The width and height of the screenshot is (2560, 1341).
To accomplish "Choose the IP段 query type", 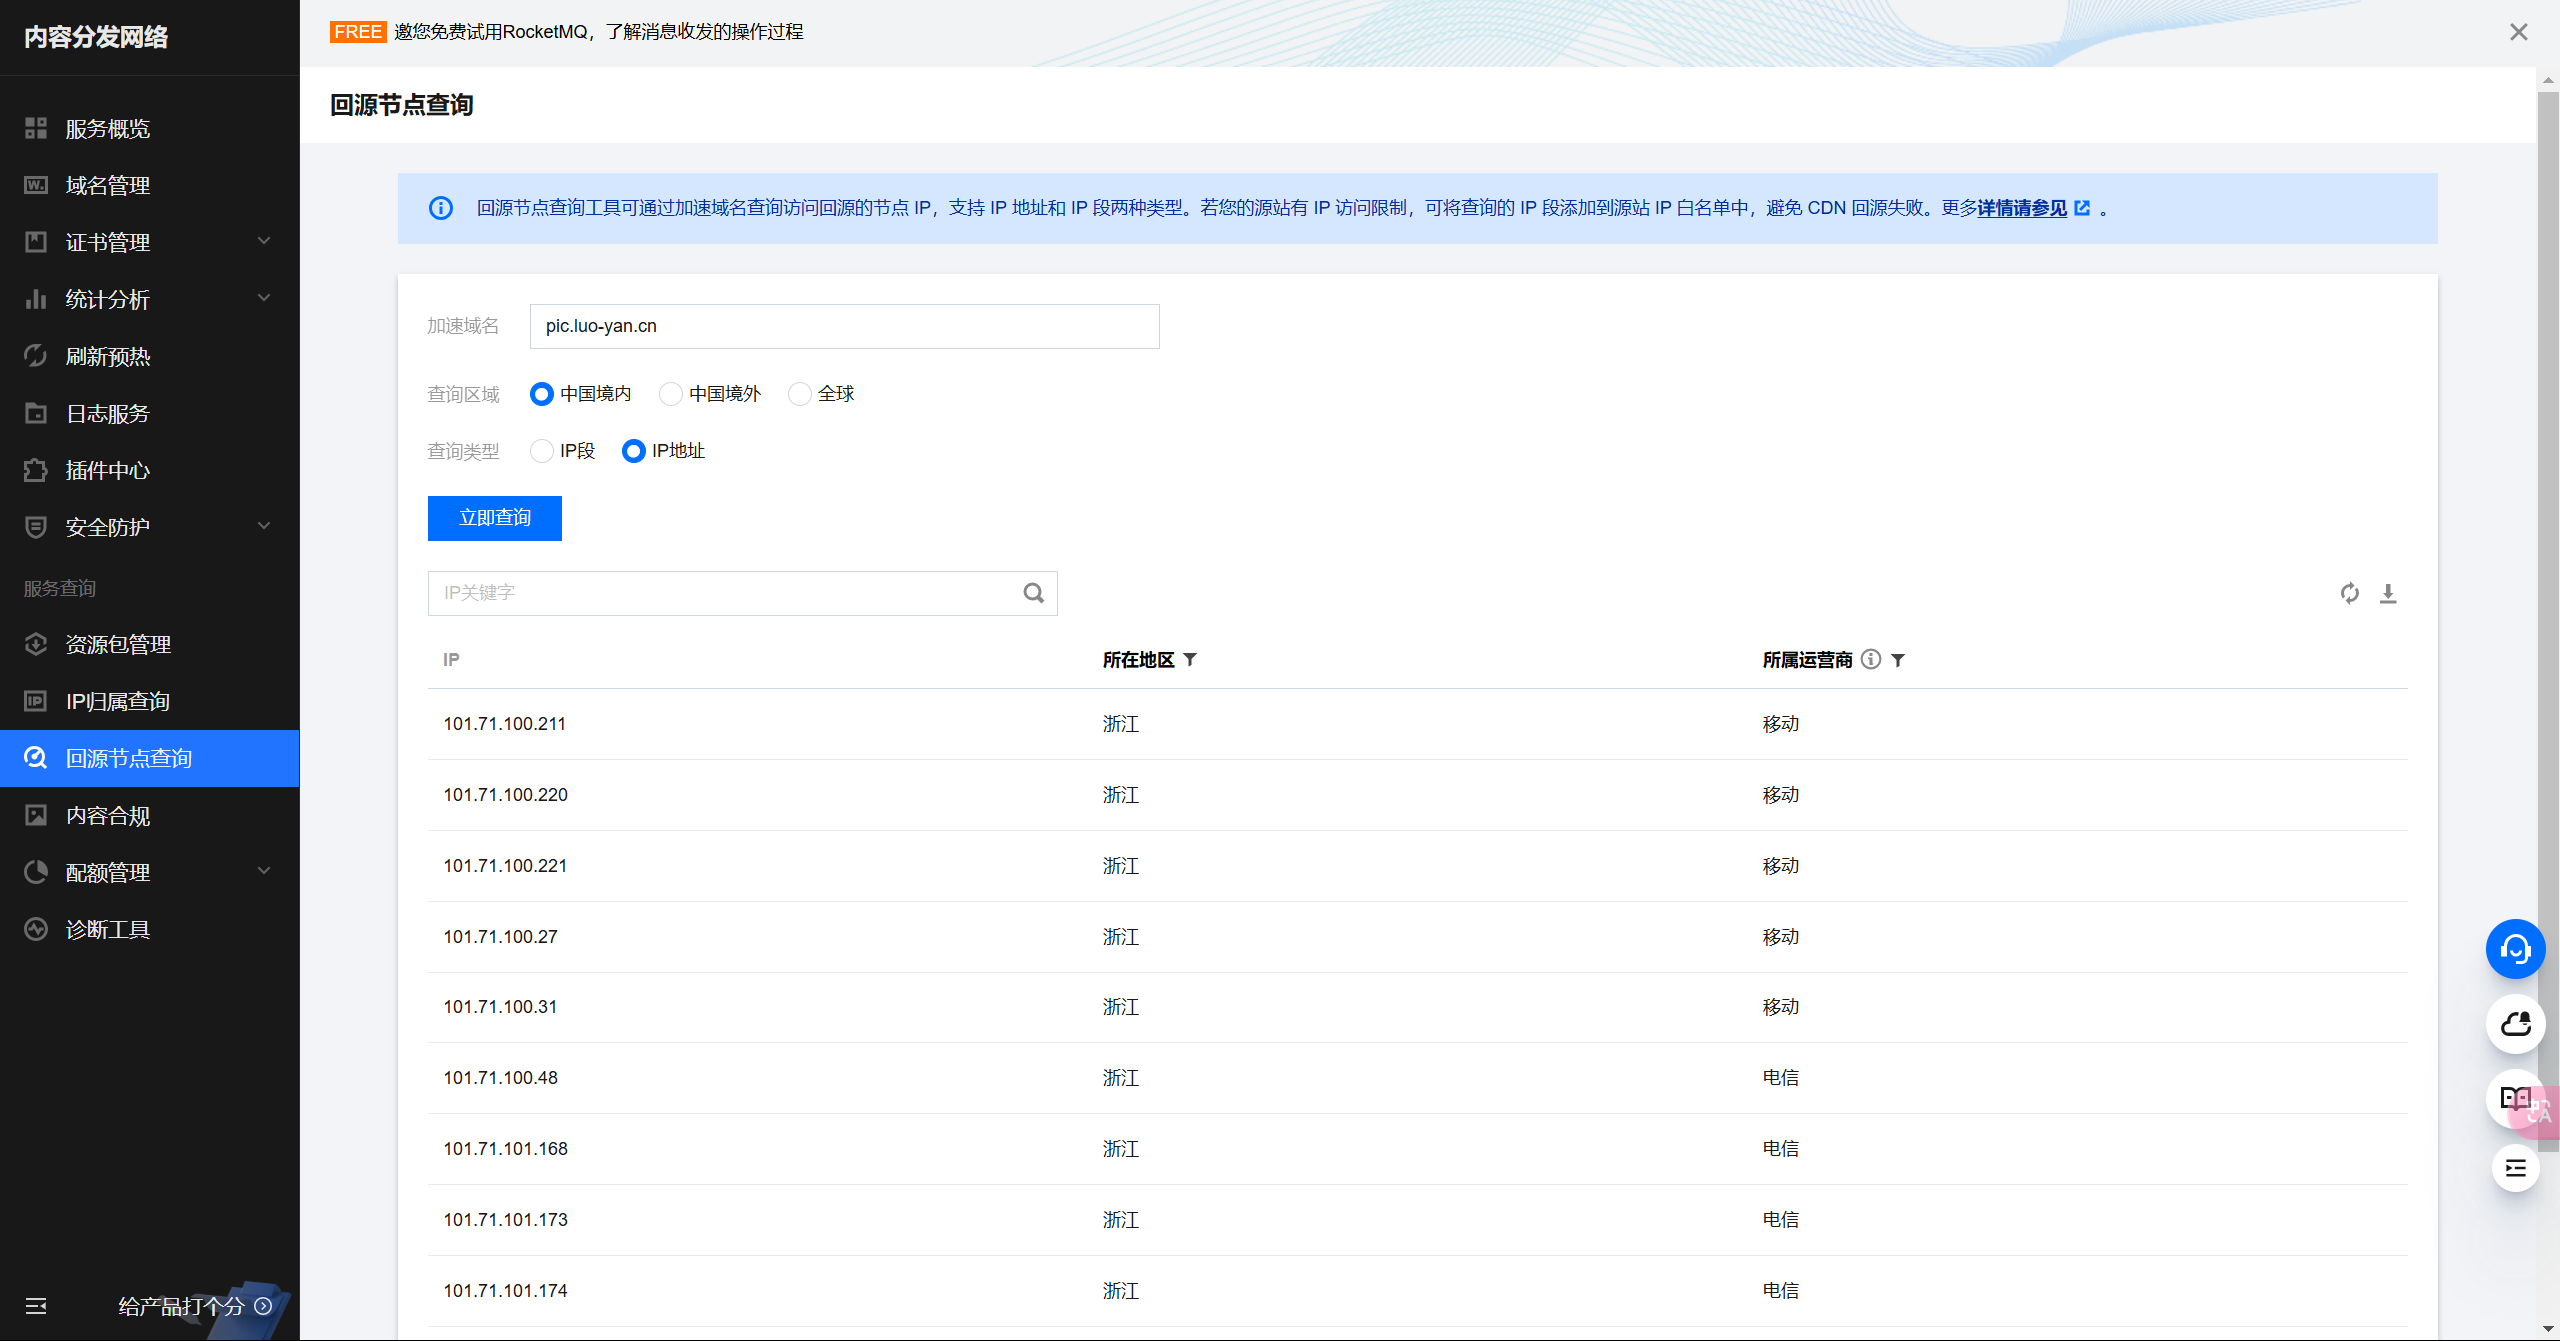I will 542,451.
